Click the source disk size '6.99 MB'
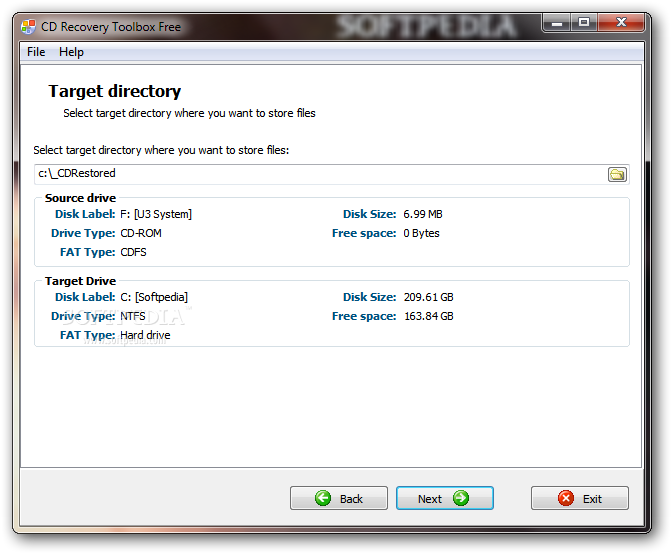Viewport: 672px width, 554px height. (423, 214)
